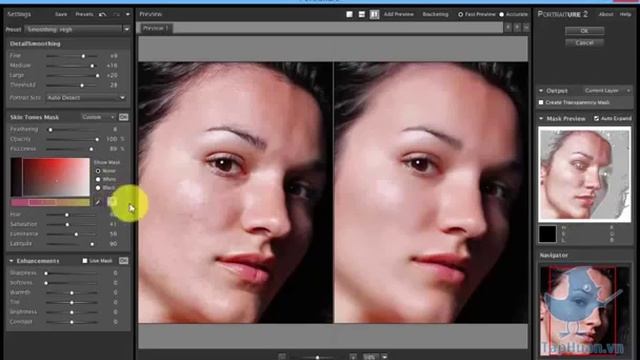Select the vertical split preview layout icon
640x360 pixels.
pos(374,14)
